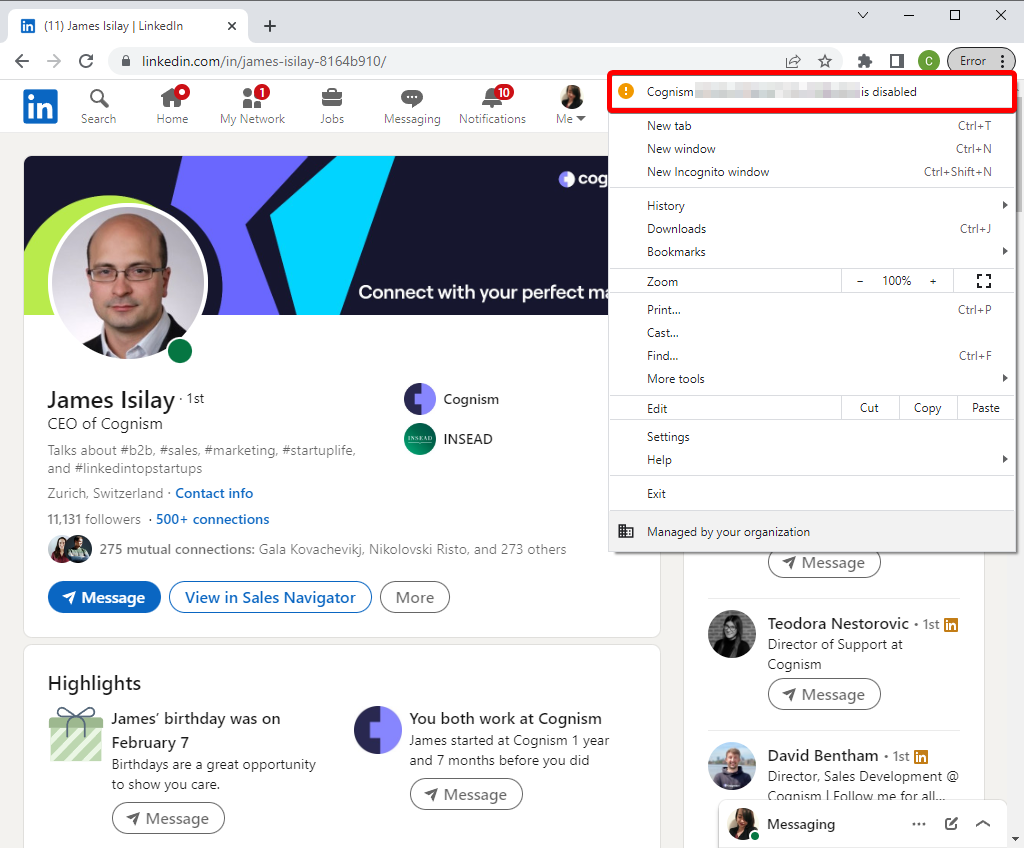Enter fullscreen via zoom row icon
Screen dimensions: 1024x848
pos(984,281)
